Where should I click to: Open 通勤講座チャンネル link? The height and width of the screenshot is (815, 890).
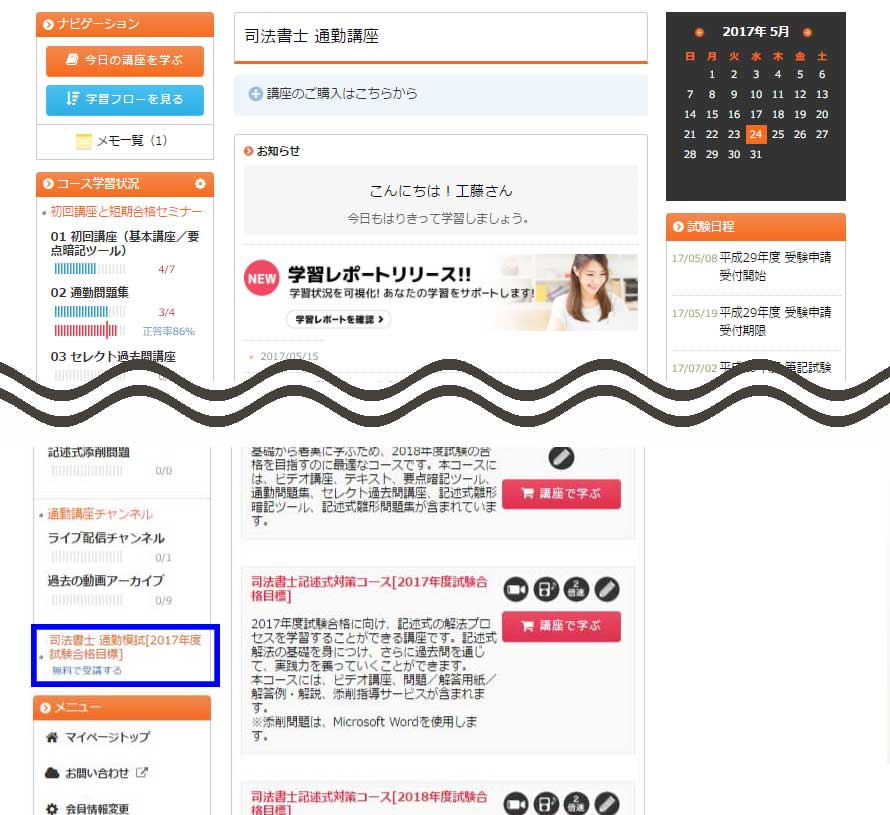pyautogui.click(x=100, y=514)
